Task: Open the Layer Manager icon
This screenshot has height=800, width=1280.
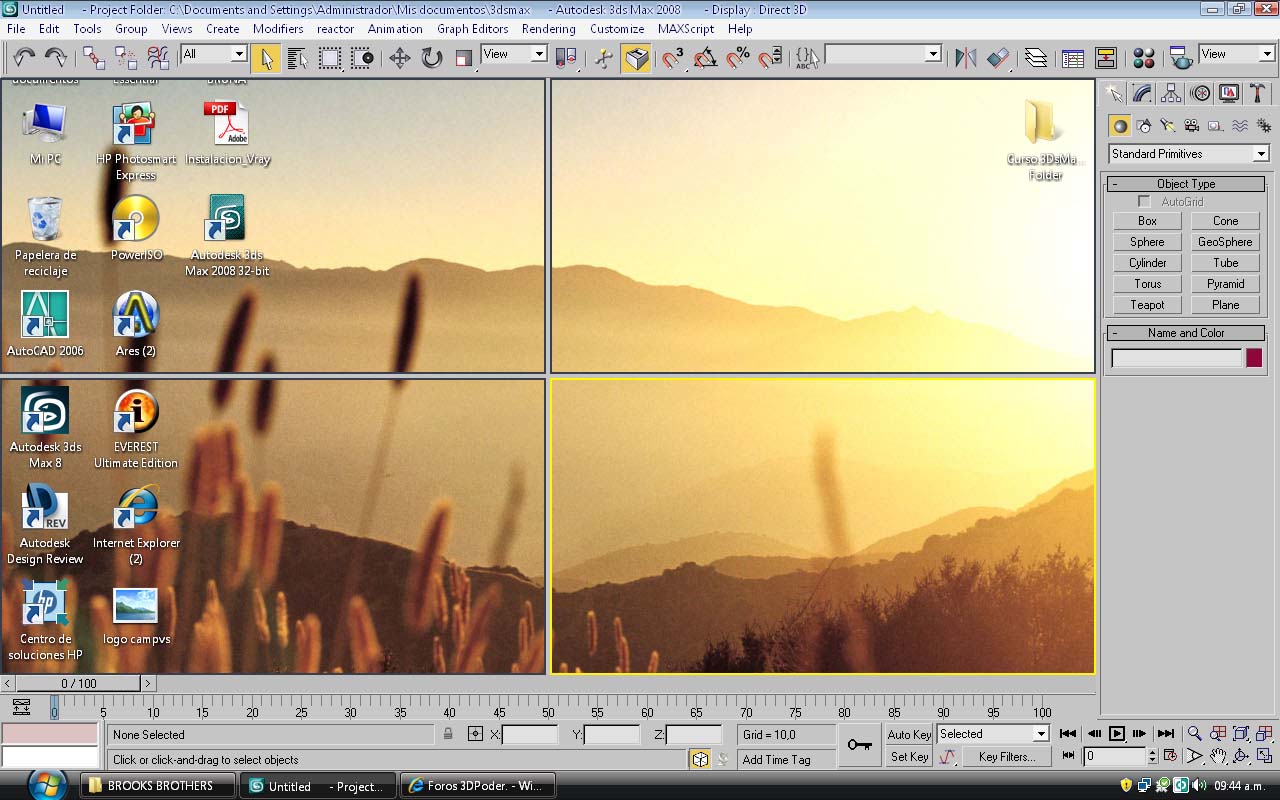Action: pos(1036,58)
